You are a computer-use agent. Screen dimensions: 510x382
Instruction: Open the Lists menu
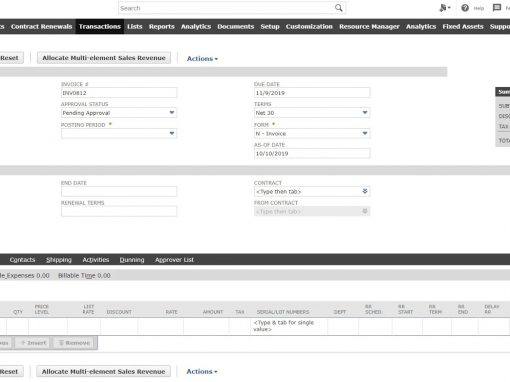coord(135,26)
